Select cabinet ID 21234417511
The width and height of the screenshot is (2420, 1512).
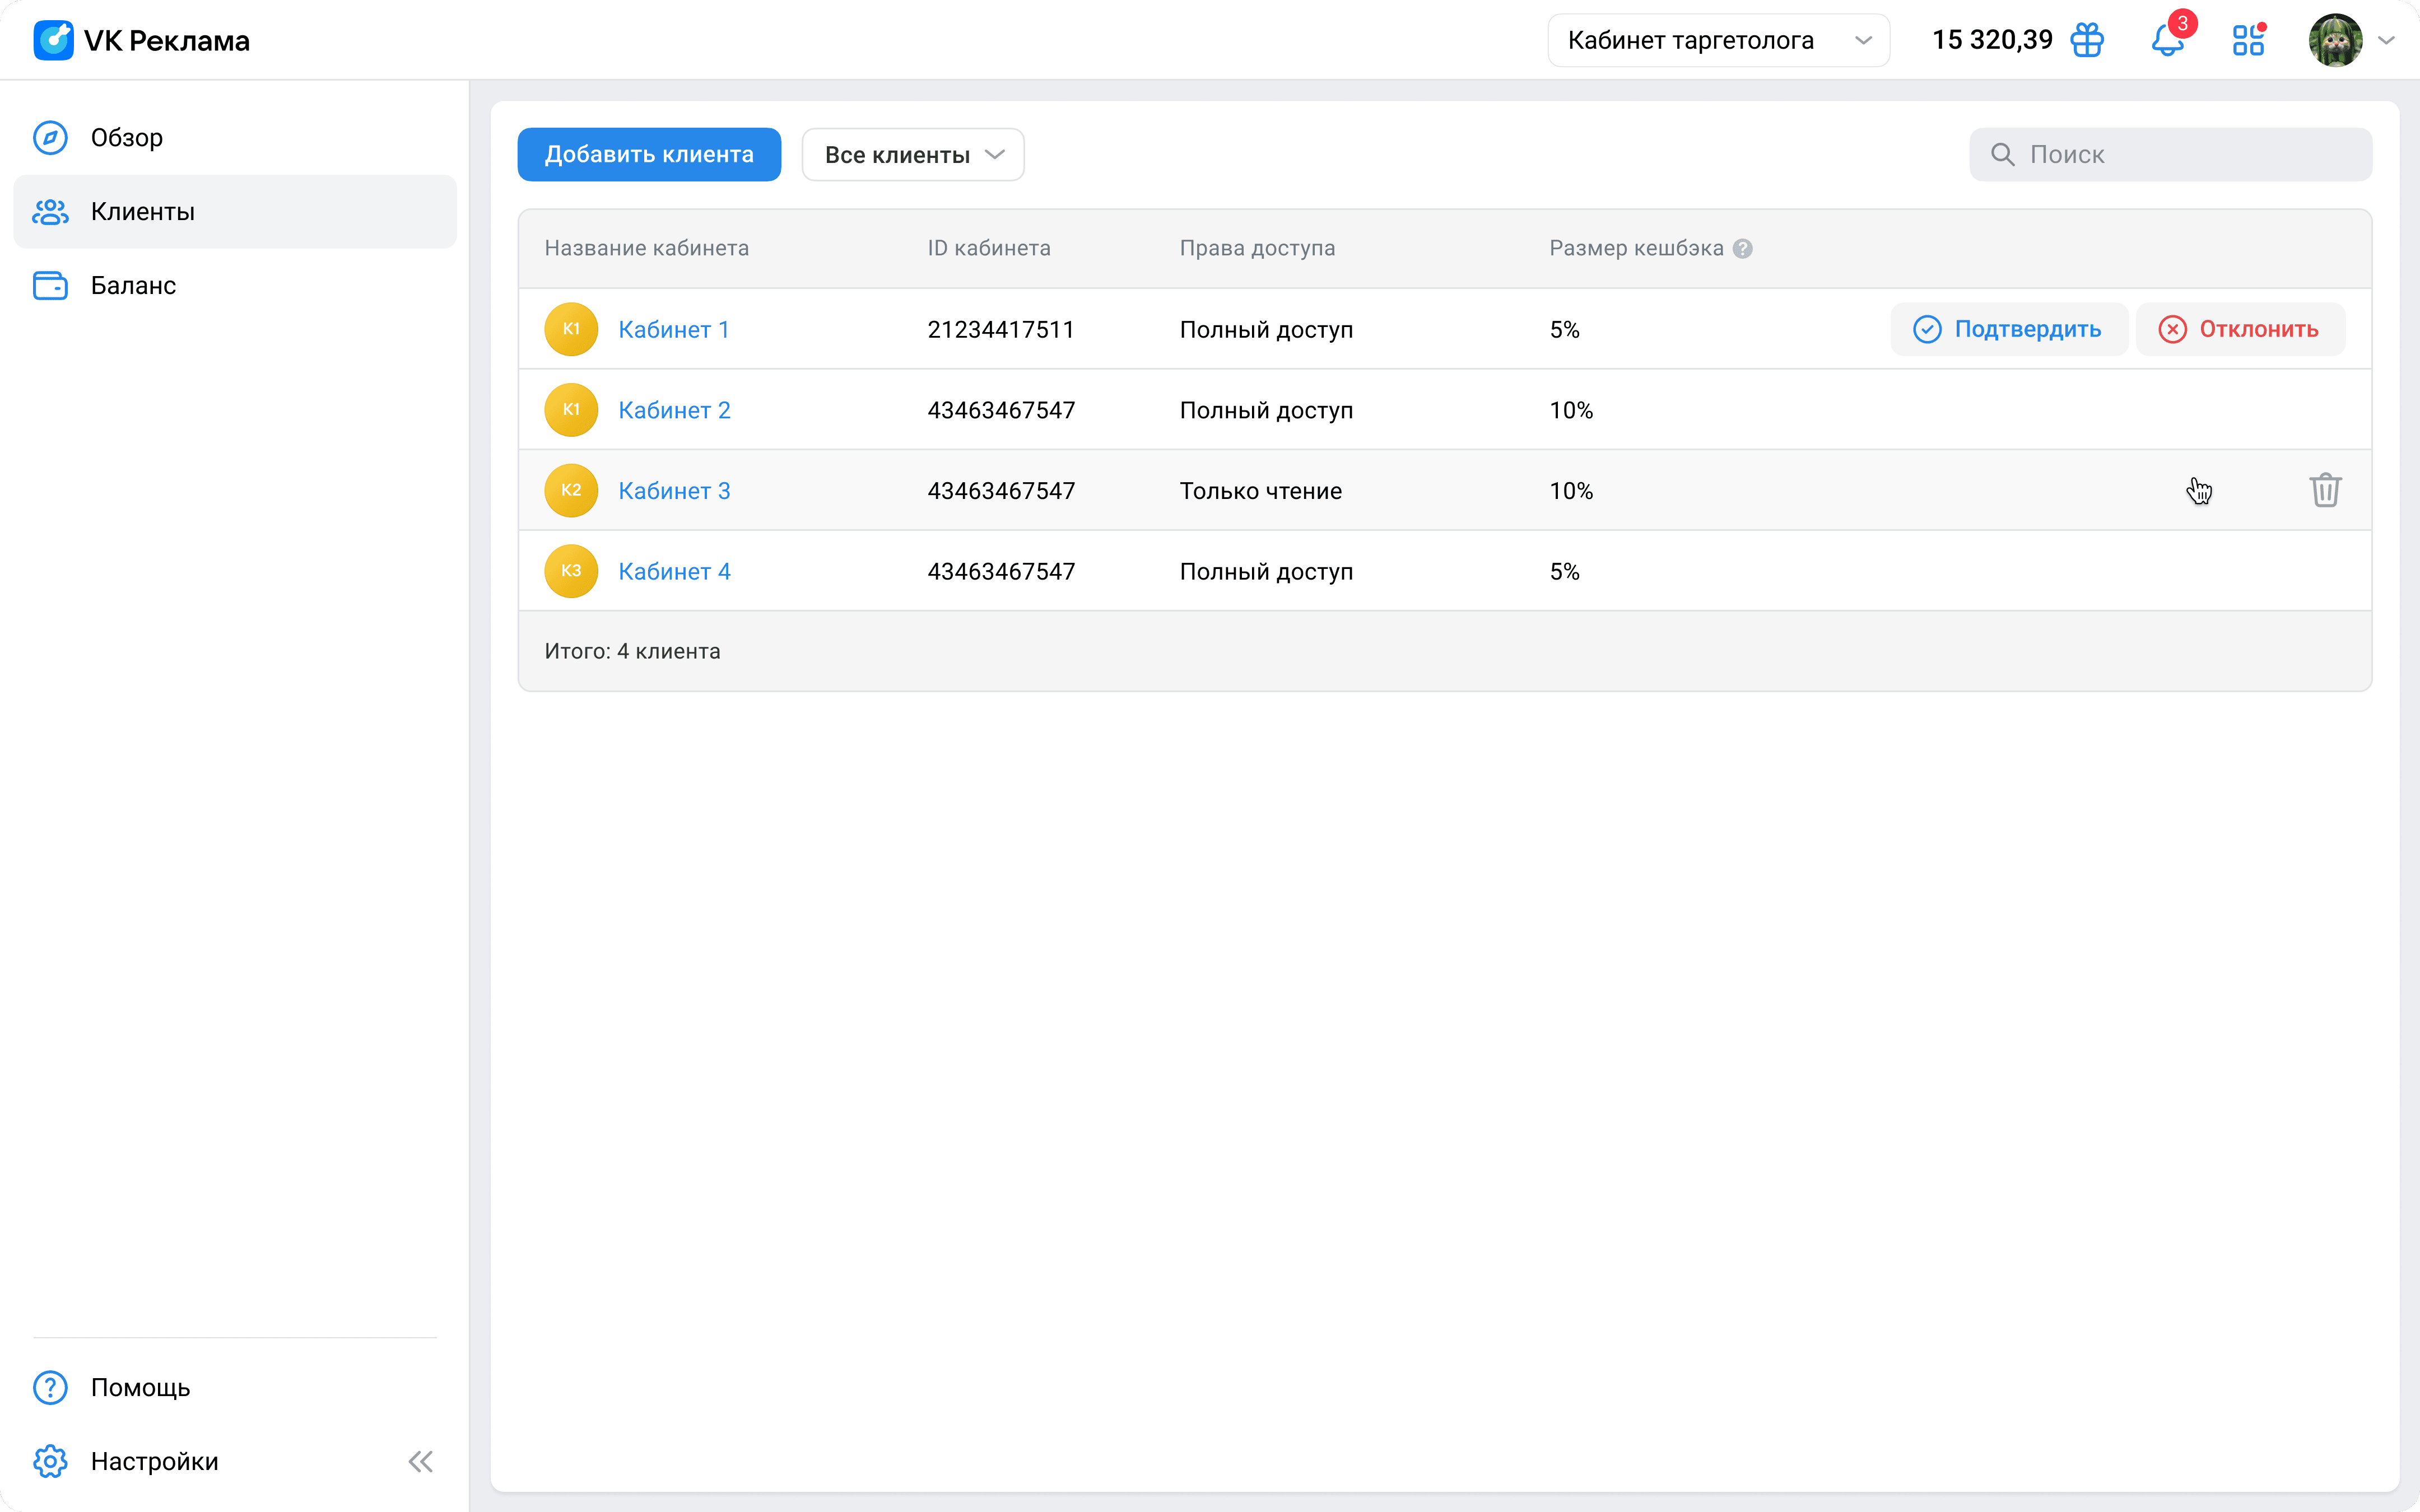pos(1000,329)
